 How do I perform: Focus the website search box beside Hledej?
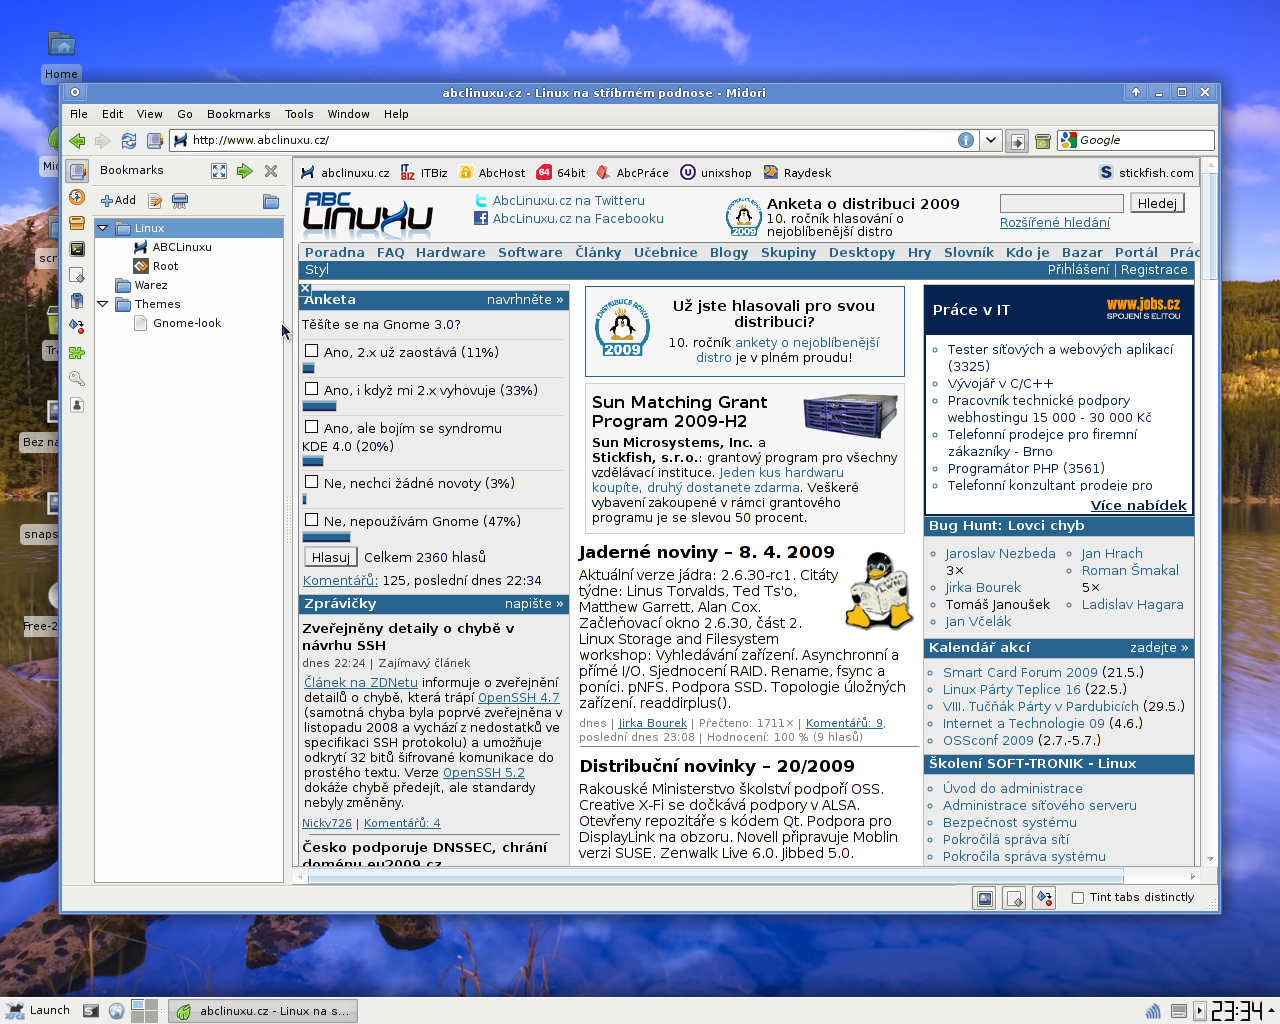pos(1061,203)
